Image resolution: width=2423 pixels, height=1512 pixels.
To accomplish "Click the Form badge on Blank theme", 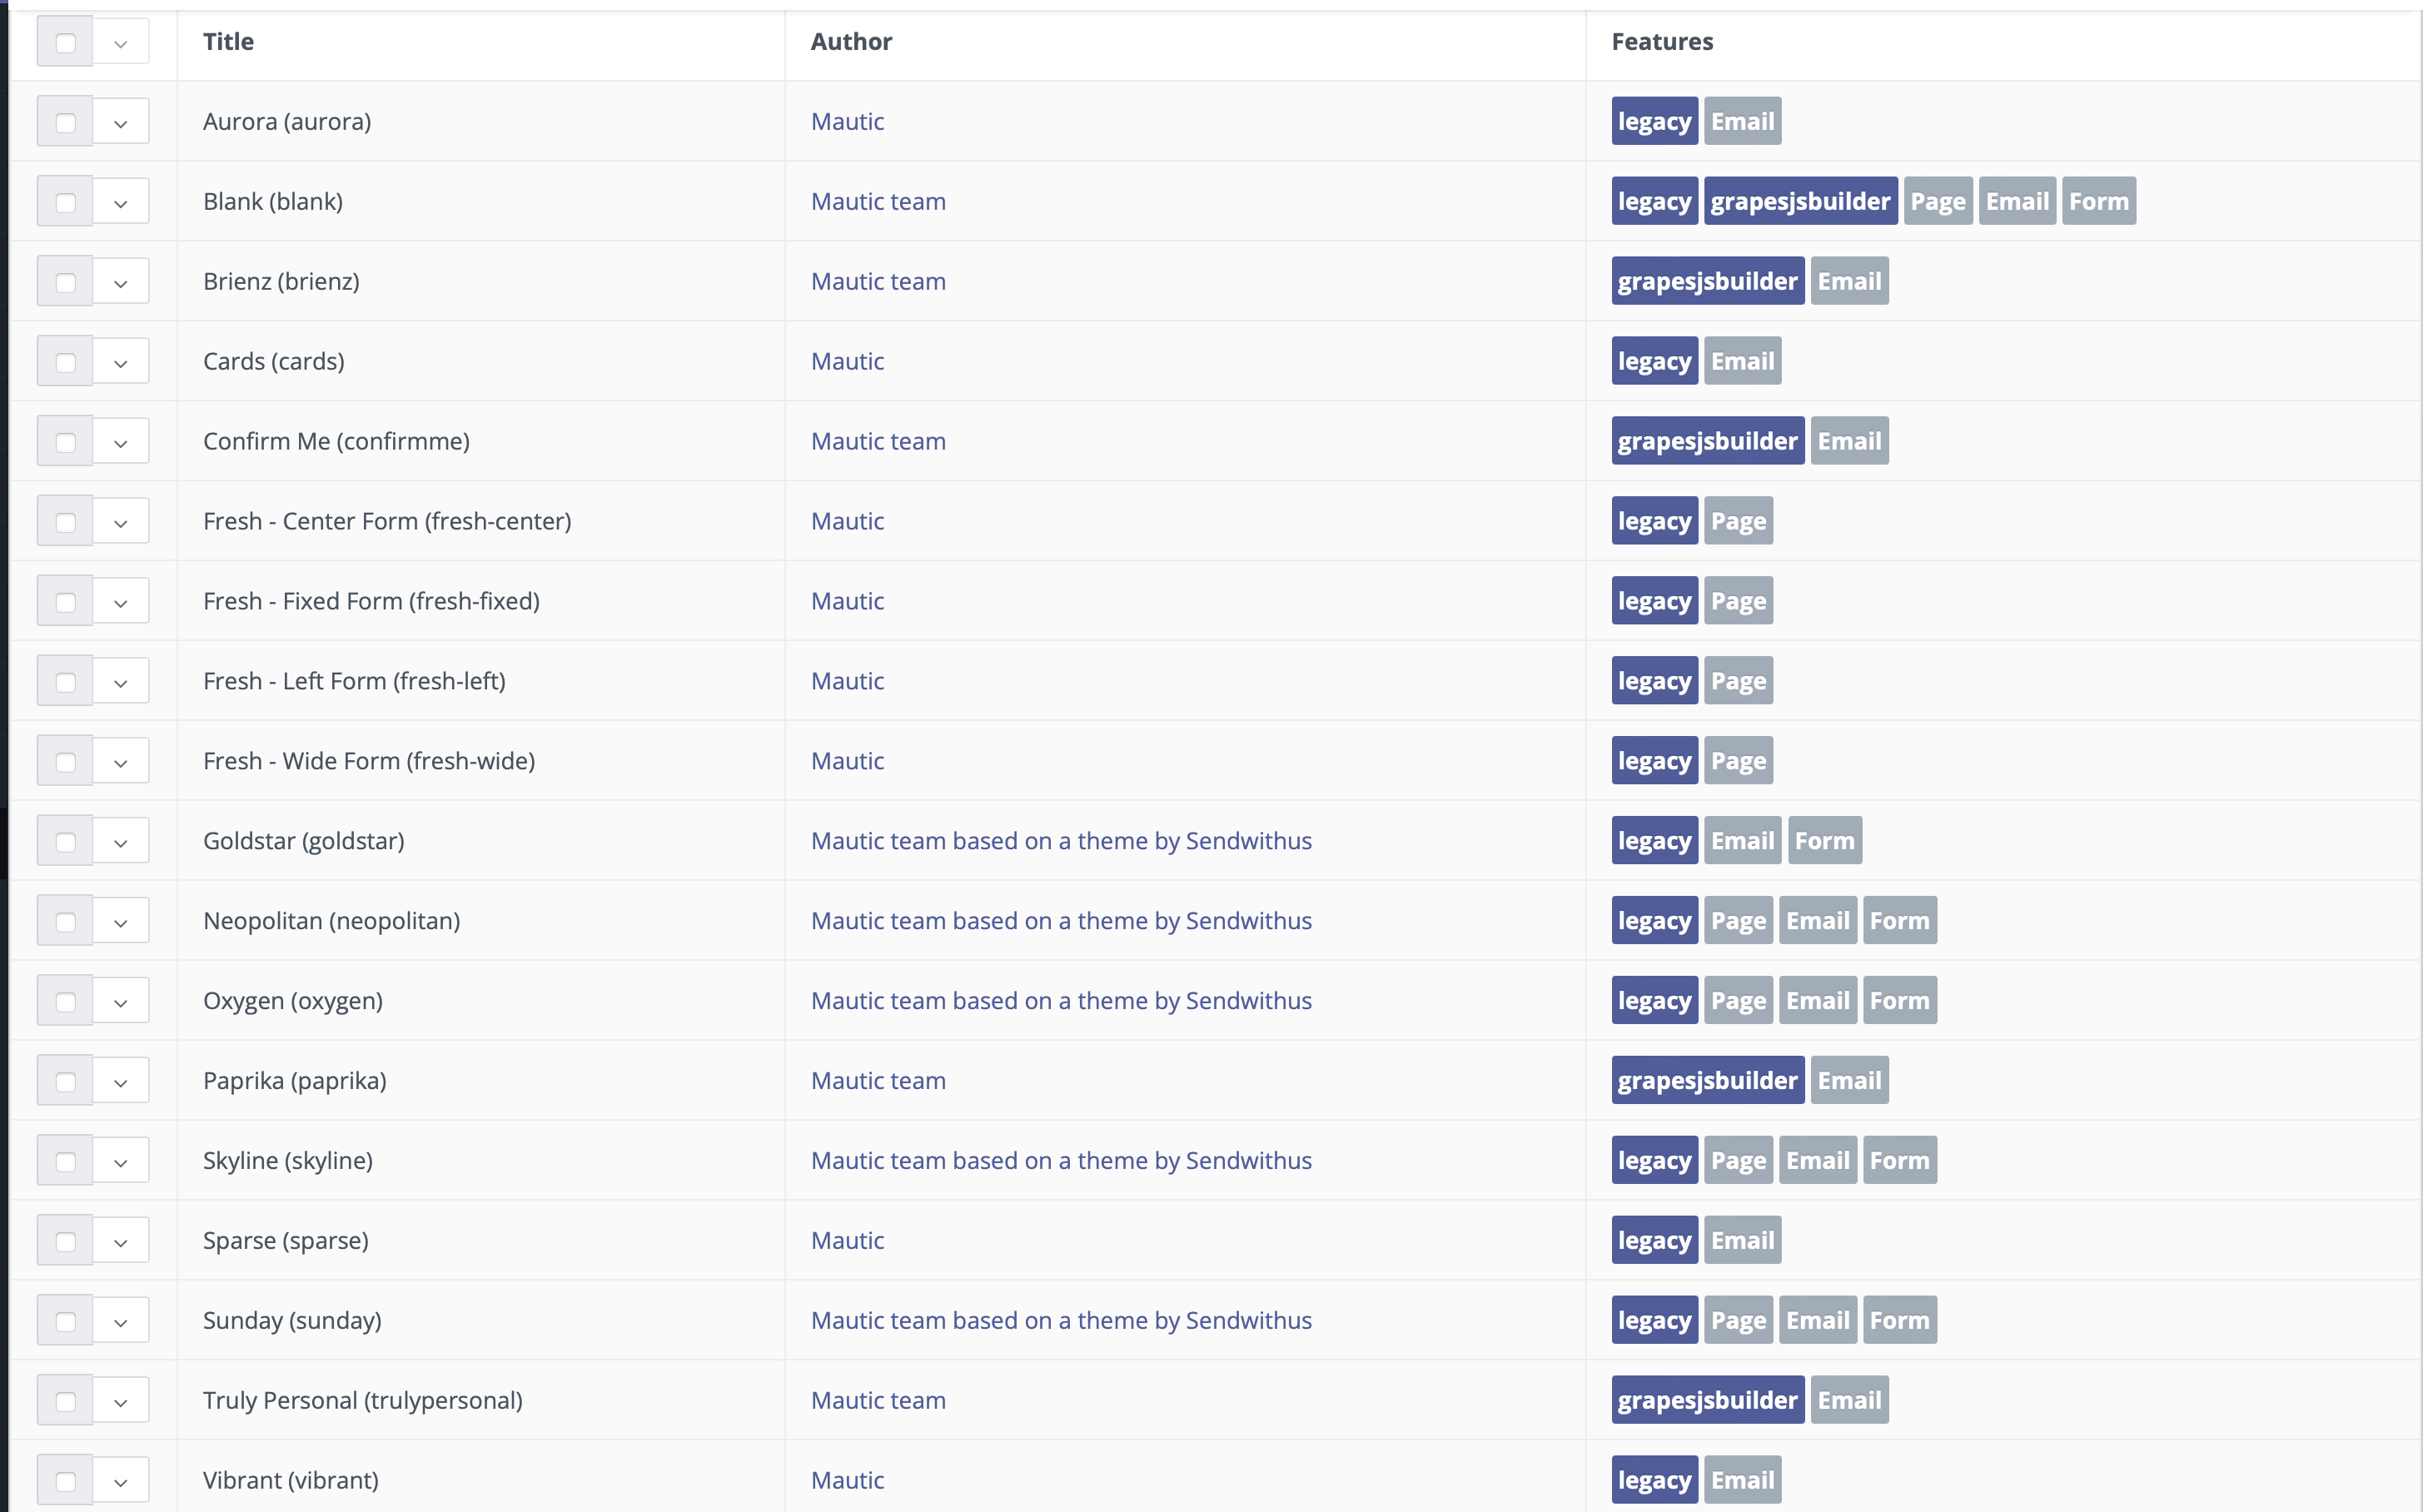I will pyautogui.click(x=2098, y=200).
